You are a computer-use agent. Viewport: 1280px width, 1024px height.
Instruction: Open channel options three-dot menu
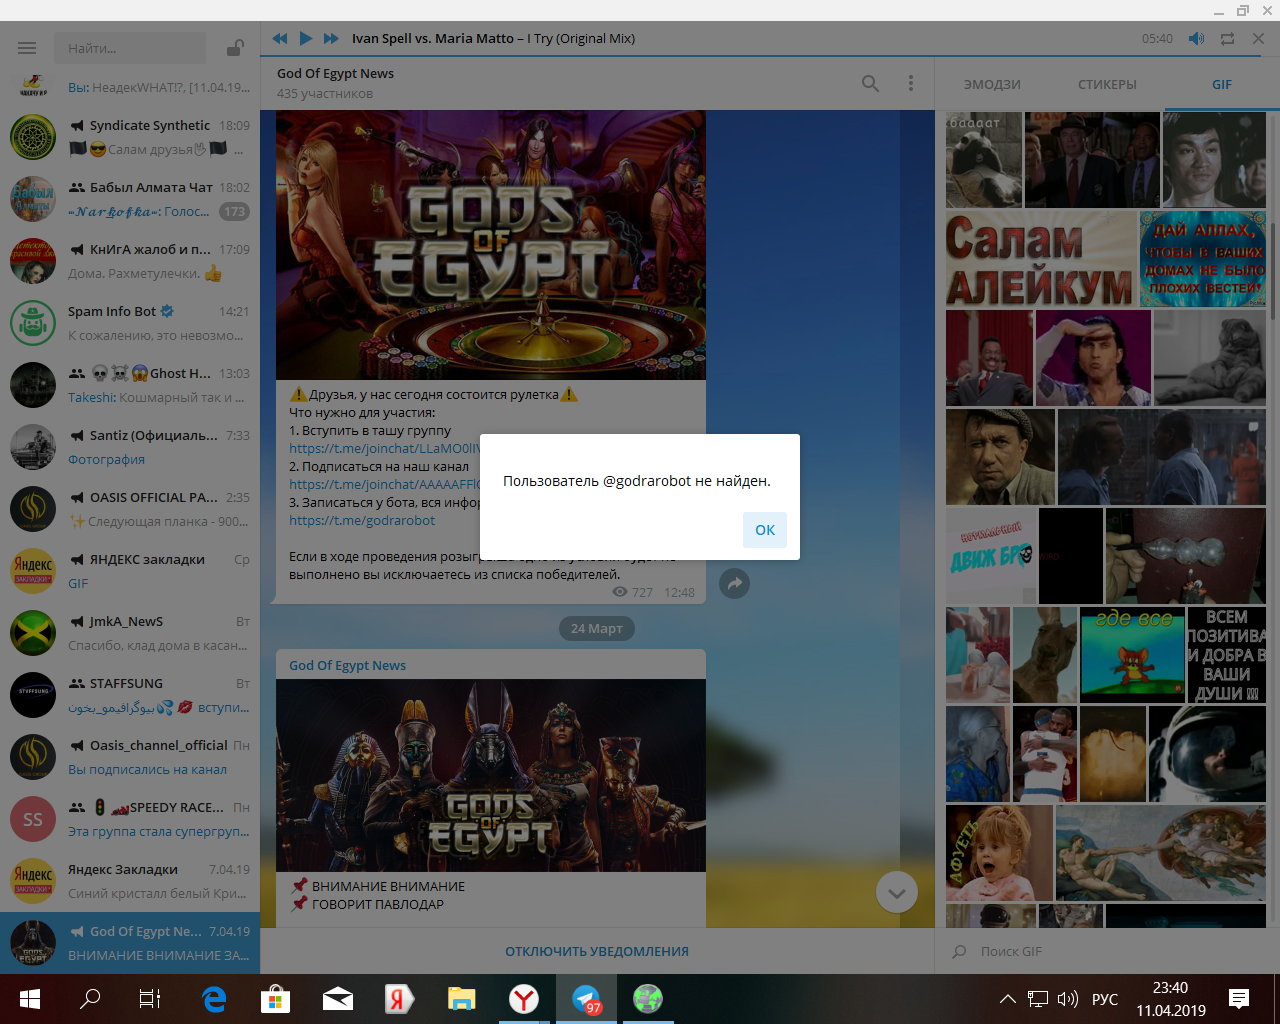(911, 83)
